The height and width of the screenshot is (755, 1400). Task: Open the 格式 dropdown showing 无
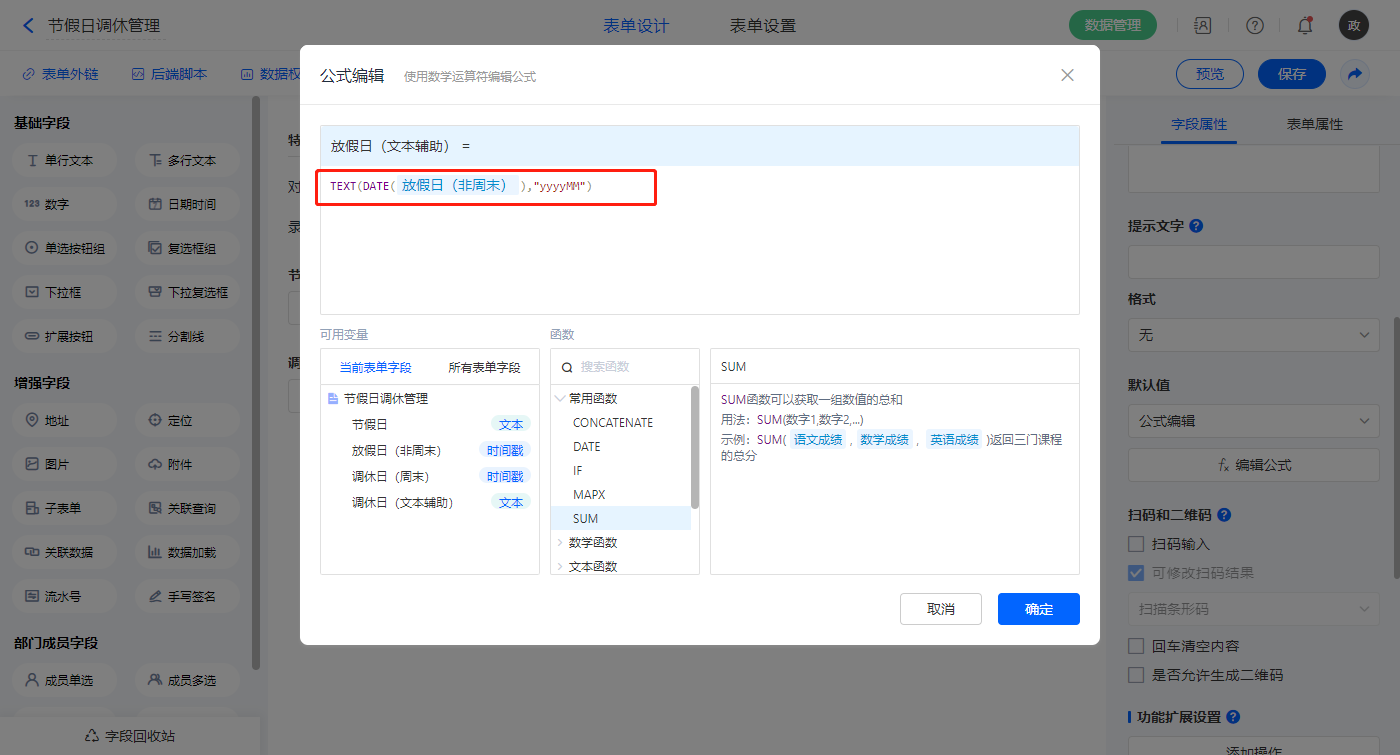pos(1253,335)
